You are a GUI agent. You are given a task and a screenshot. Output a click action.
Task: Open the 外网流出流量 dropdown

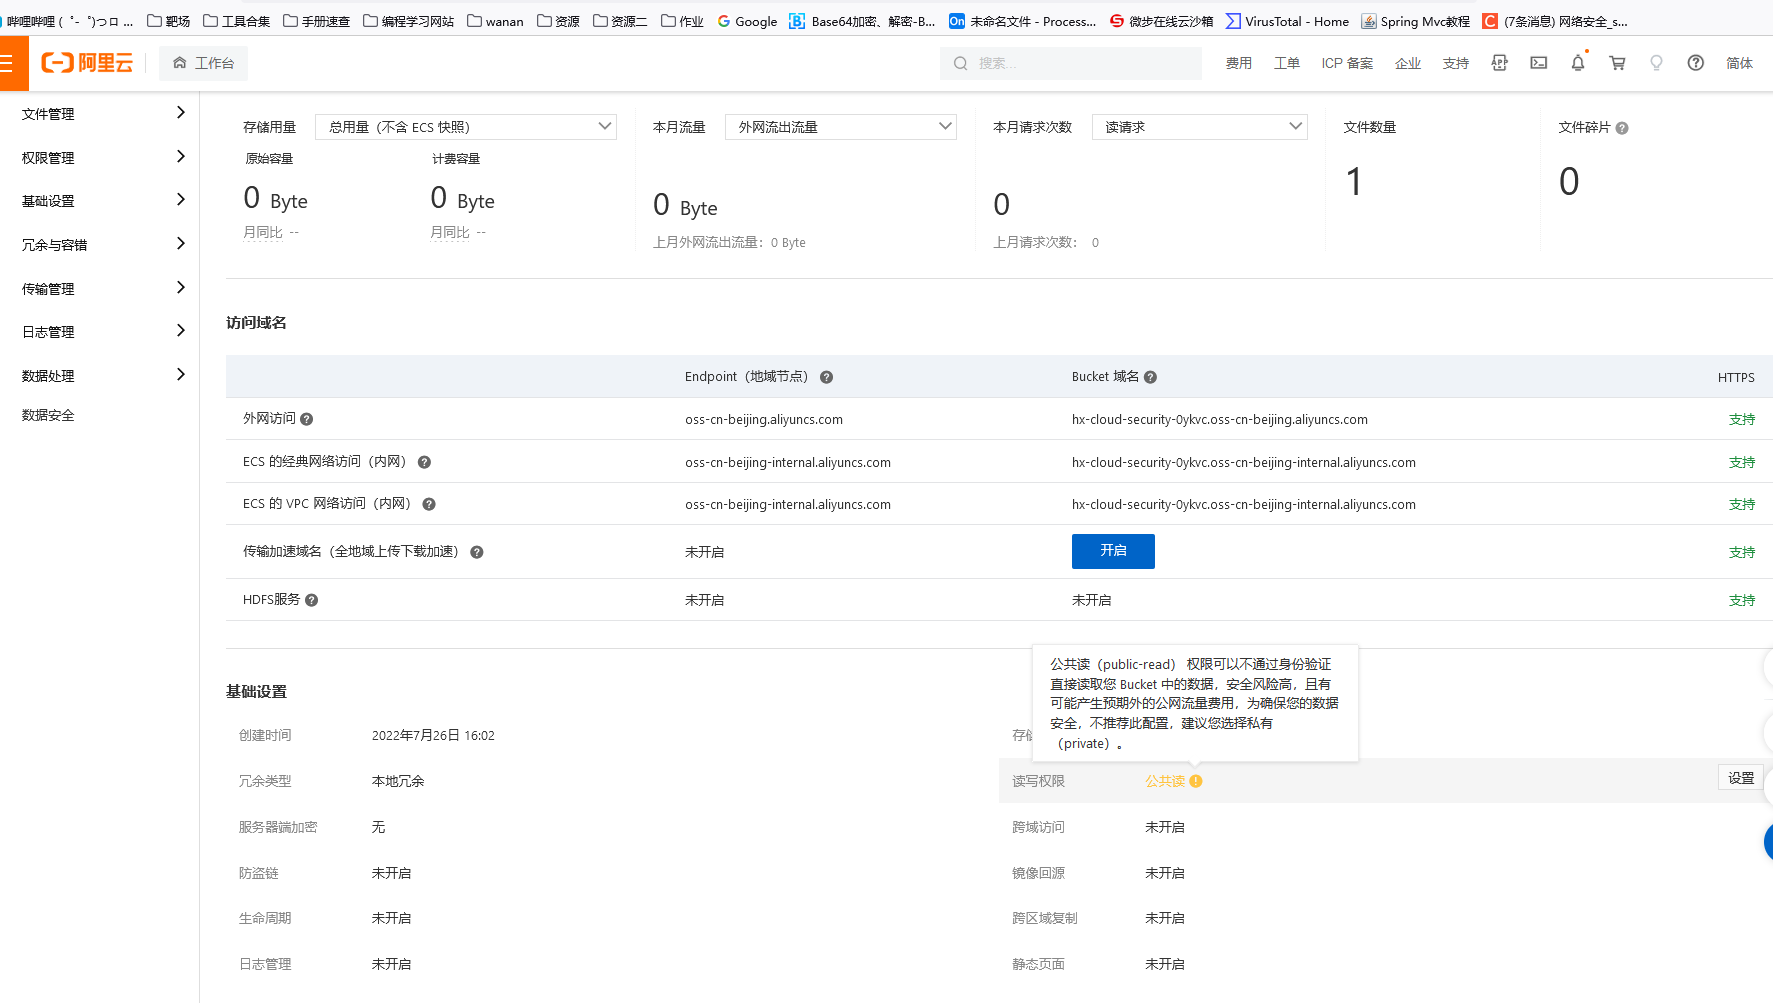[x=841, y=127]
